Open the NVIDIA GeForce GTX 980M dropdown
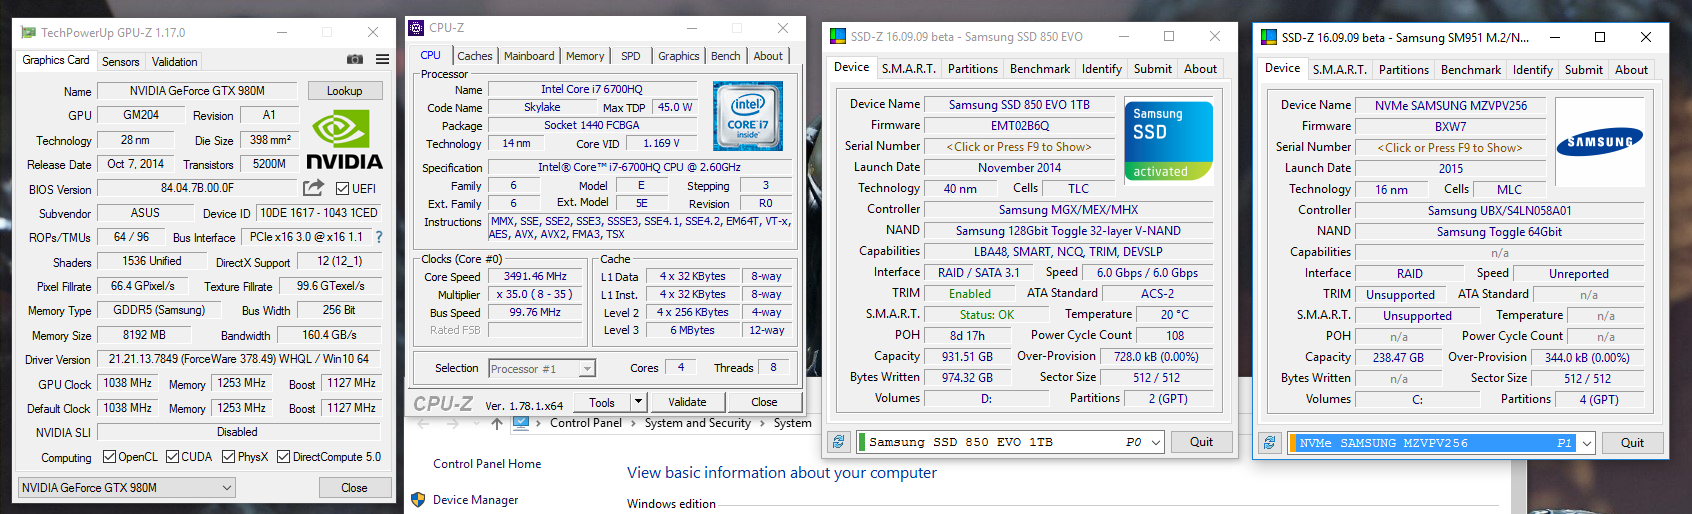Screen dimensions: 1692x514 [127, 488]
